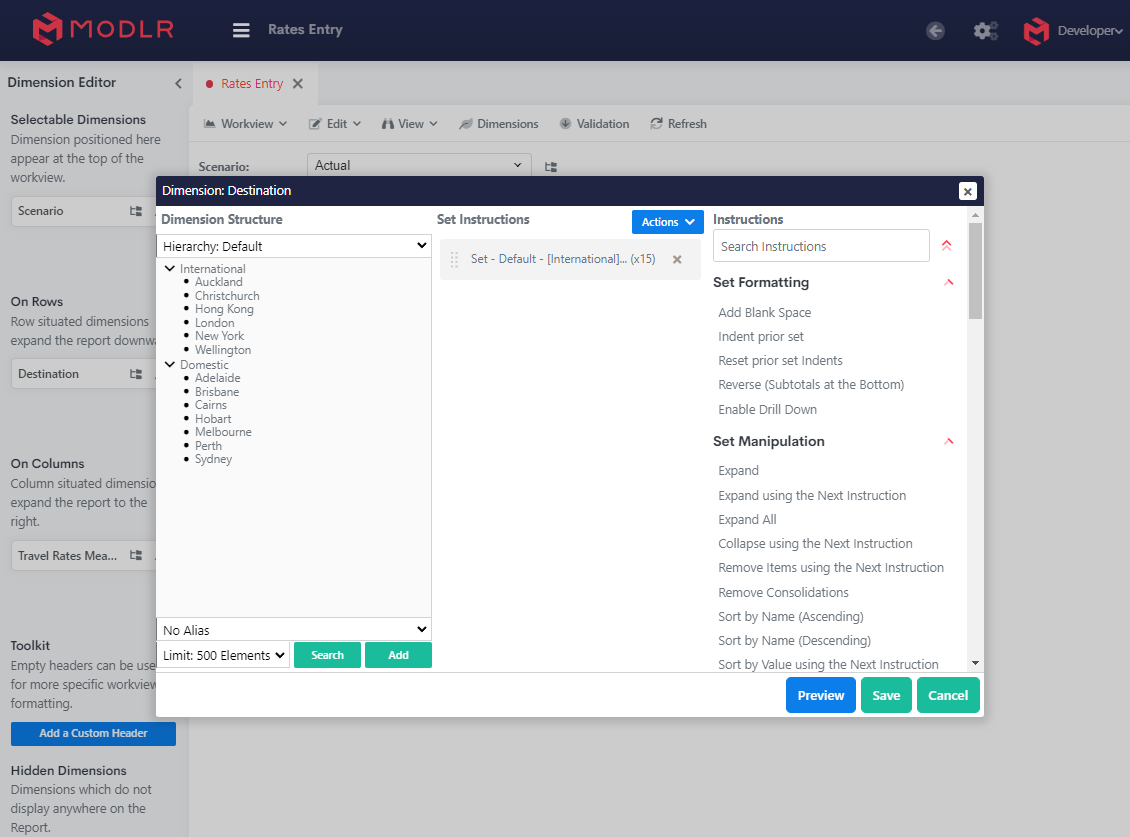Run Validation using its toolbar icon
The height and width of the screenshot is (837, 1130).
coord(567,123)
